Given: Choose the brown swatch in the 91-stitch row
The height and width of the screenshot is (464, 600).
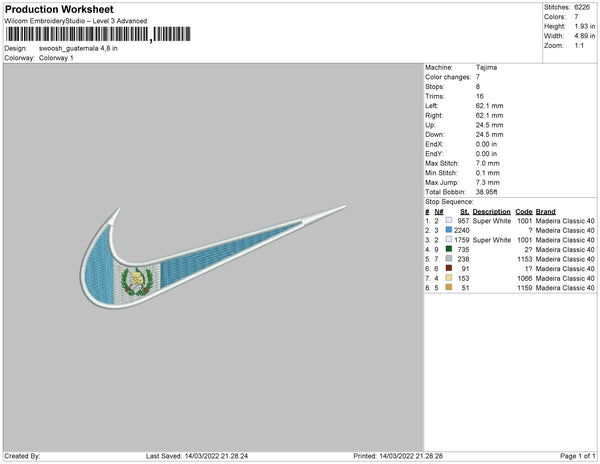Looking at the screenshot, I should [449, 269].
